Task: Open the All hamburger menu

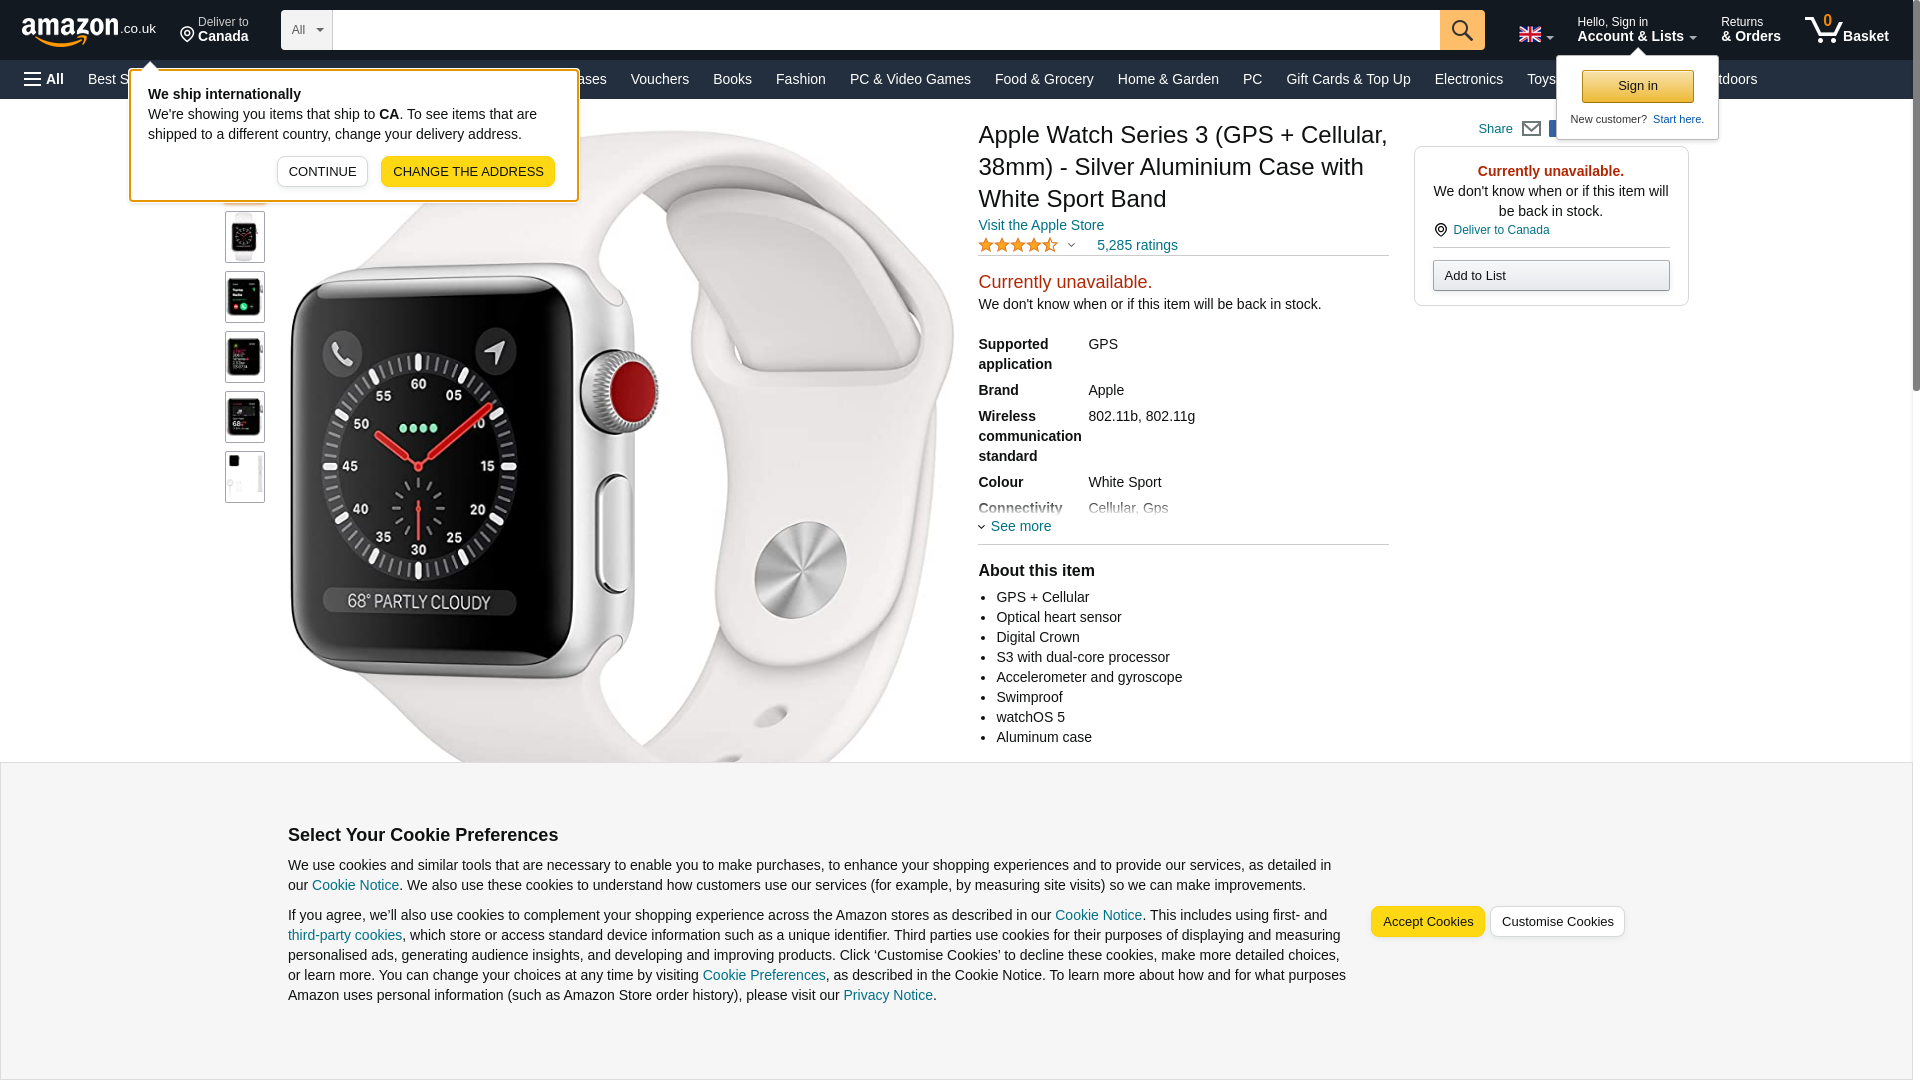Action: point(44,79)
